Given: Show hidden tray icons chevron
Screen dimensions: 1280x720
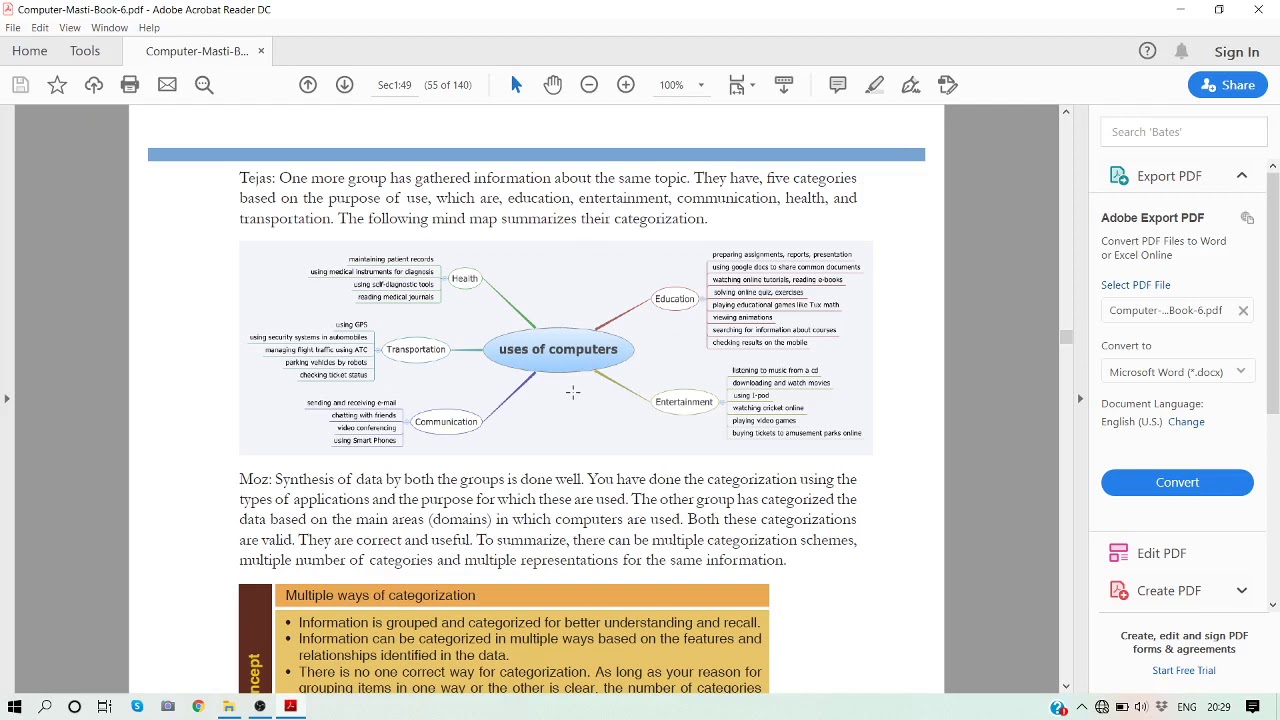Looking at the screenshot, I should pos(1081,708).
